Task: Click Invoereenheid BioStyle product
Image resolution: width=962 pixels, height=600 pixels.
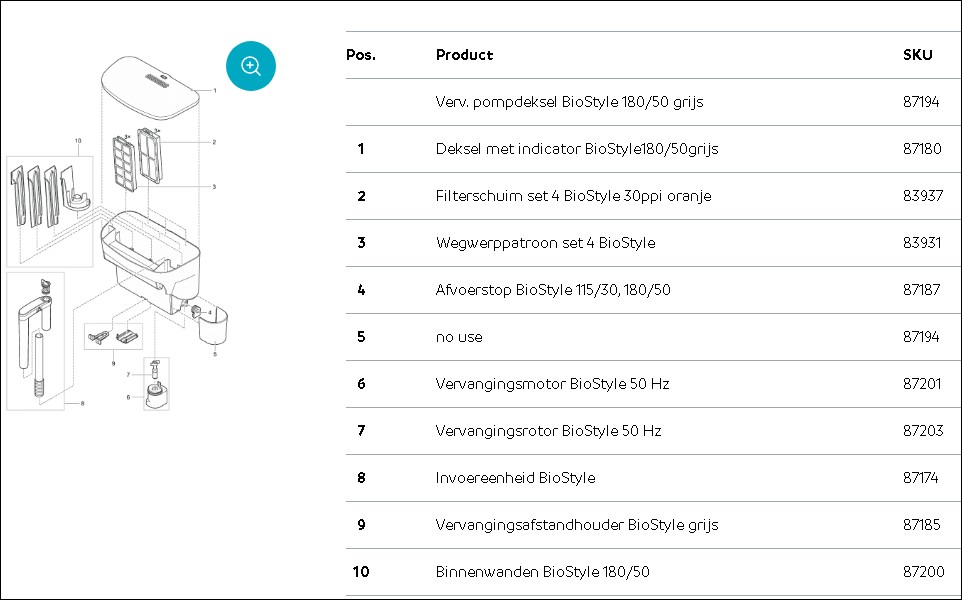Action: (515, 478)
